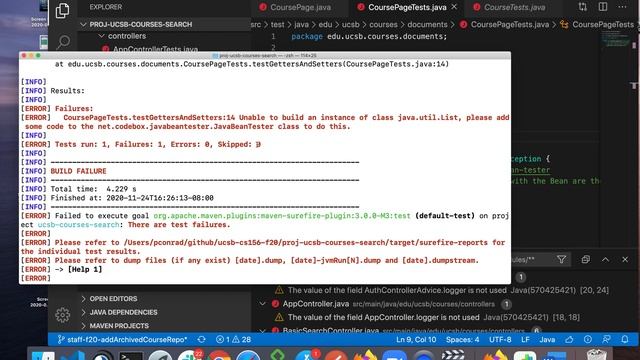This screenshot has height=360, width=640.
Task: Click the Open Changes icon in the editor title
Action: (583, 7)
